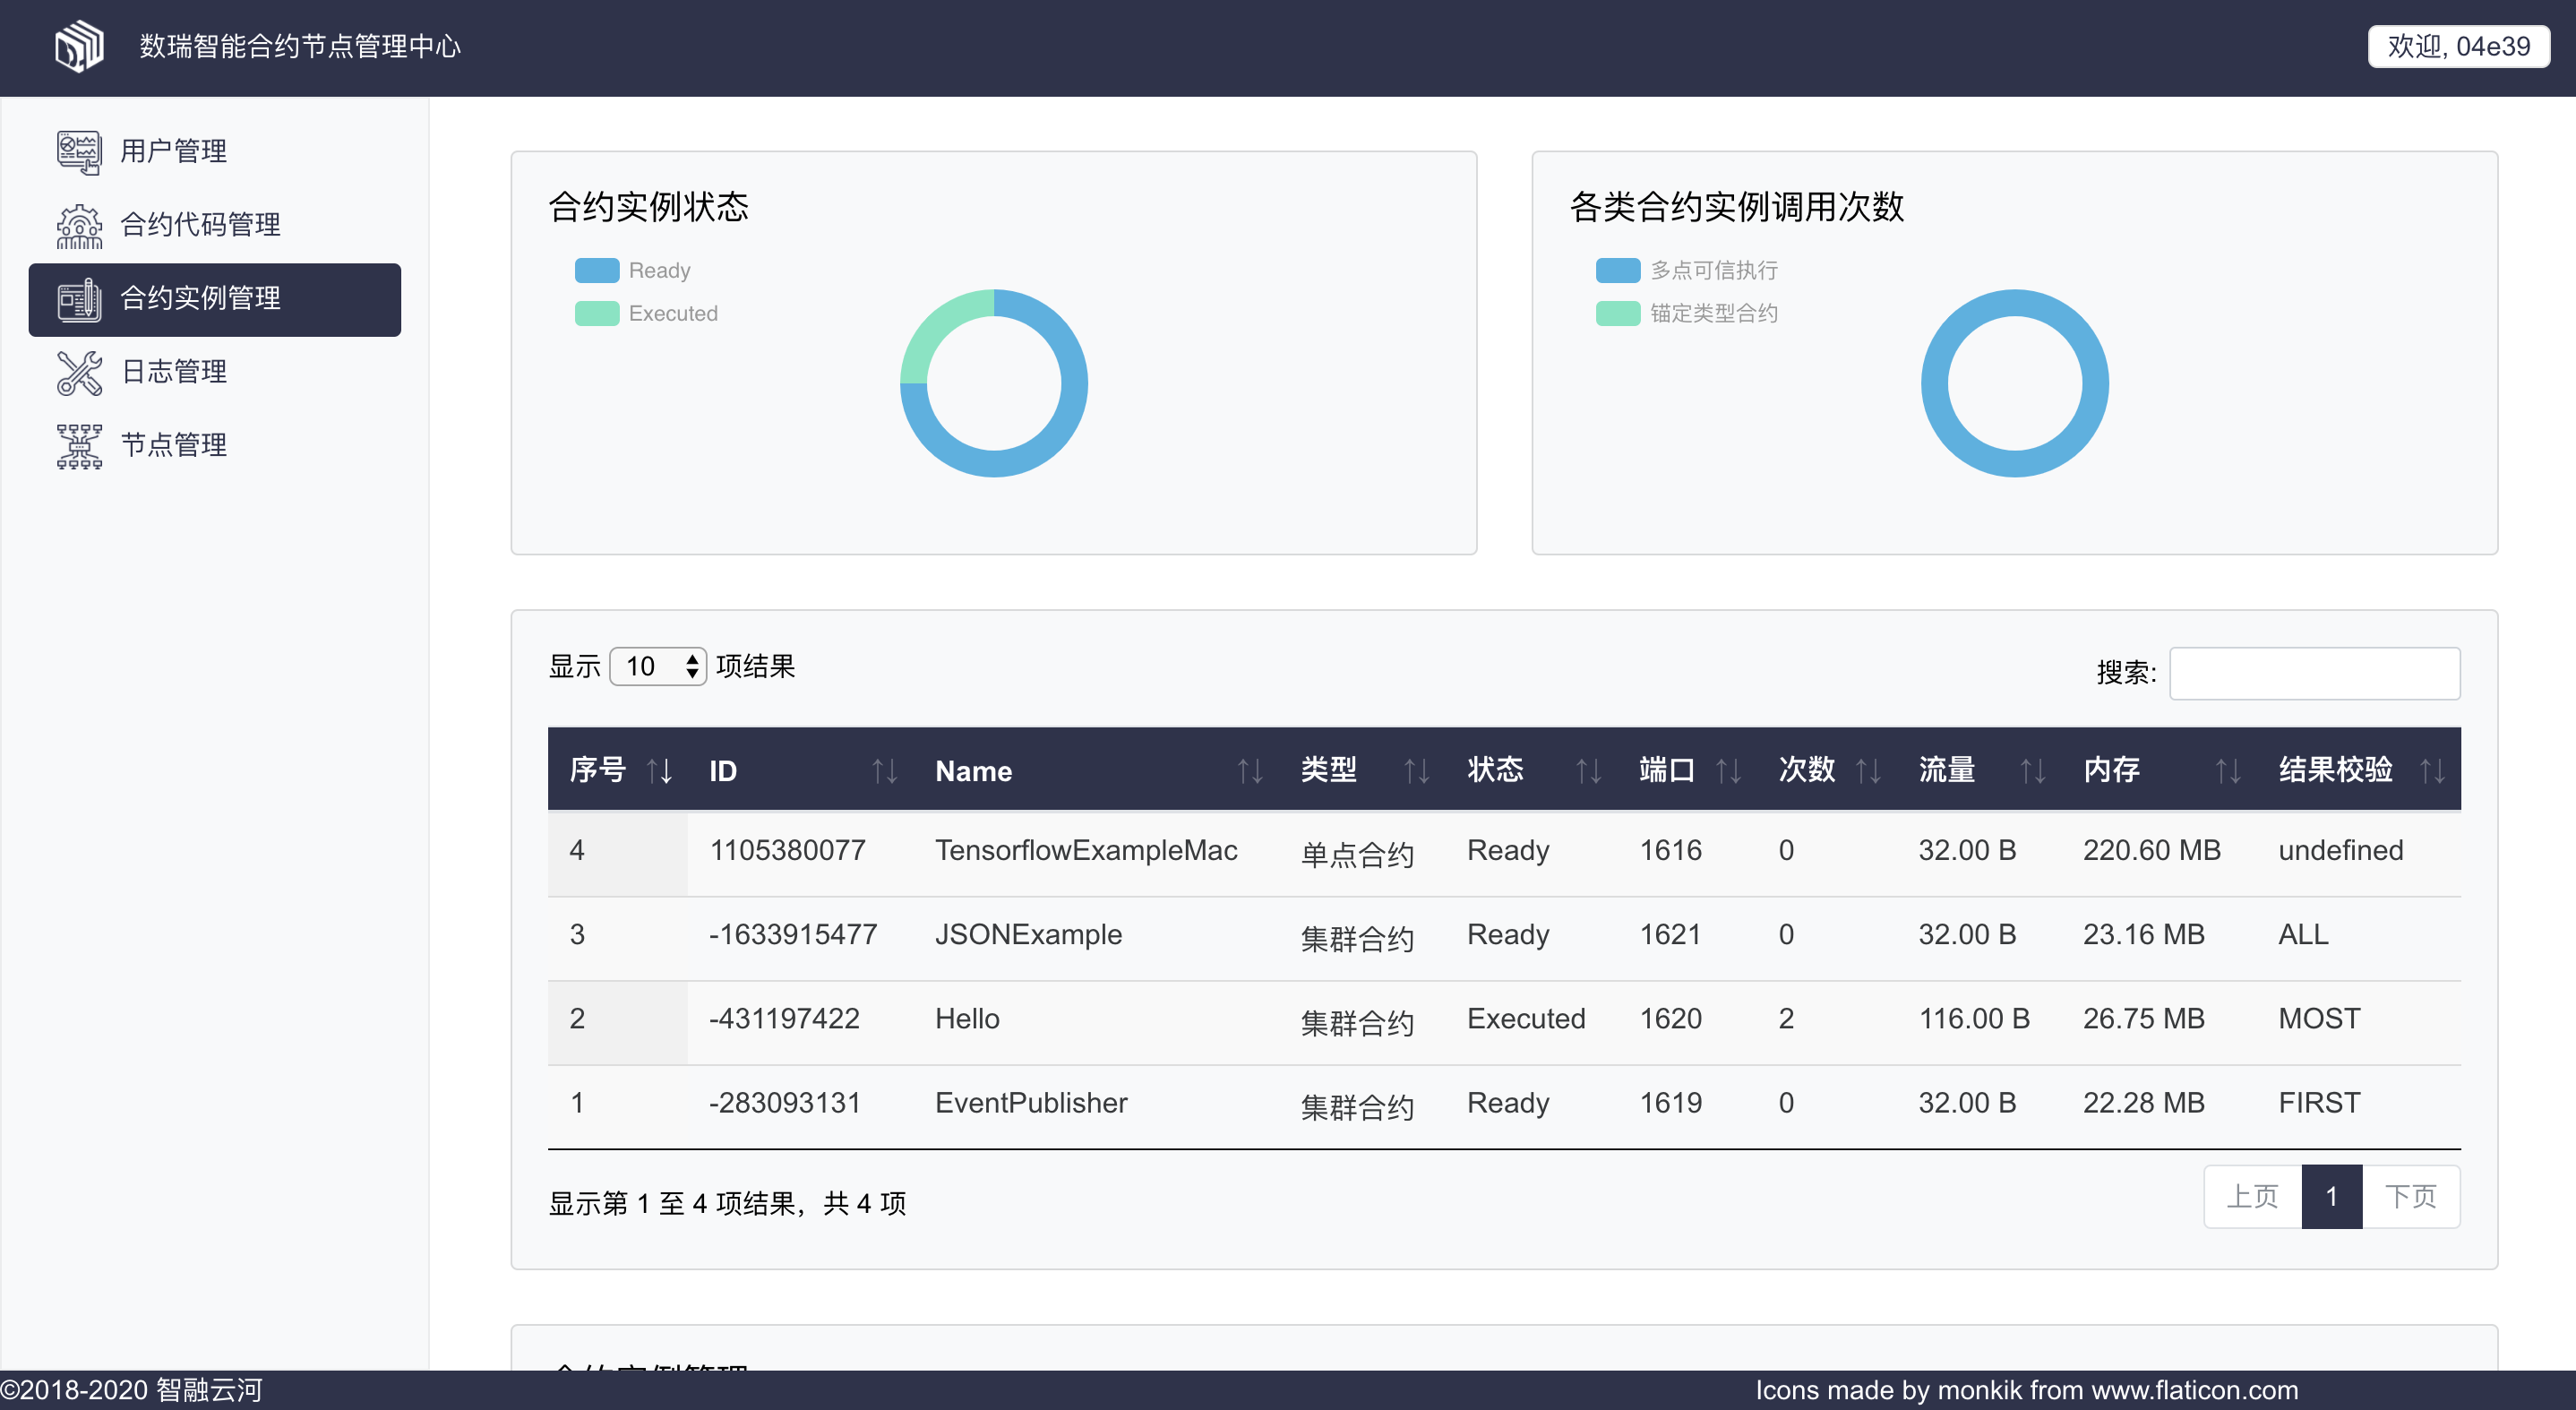Click the 合约实例管理 sidebar icon

[79, 299]
